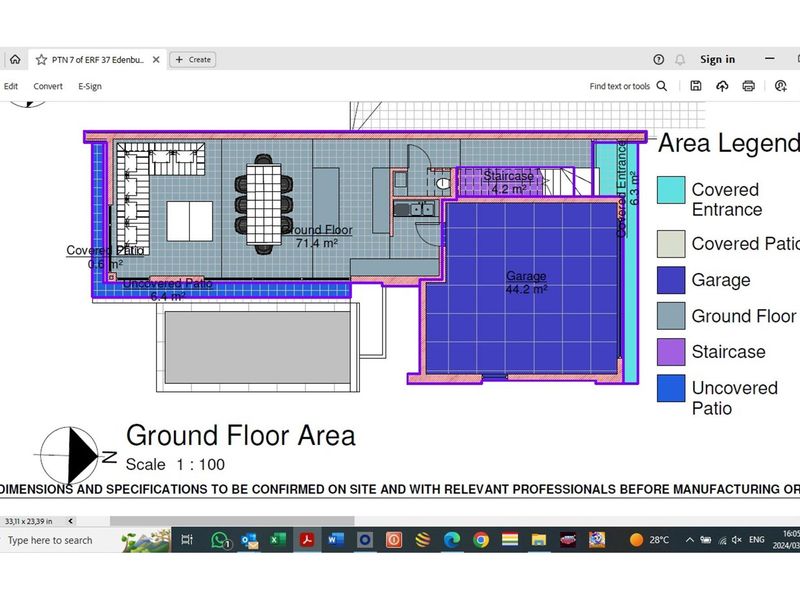Viewport: 800px width, 600px height.
Task: Show hidden system tray icons chevron
Action: [x=690, y=540]
